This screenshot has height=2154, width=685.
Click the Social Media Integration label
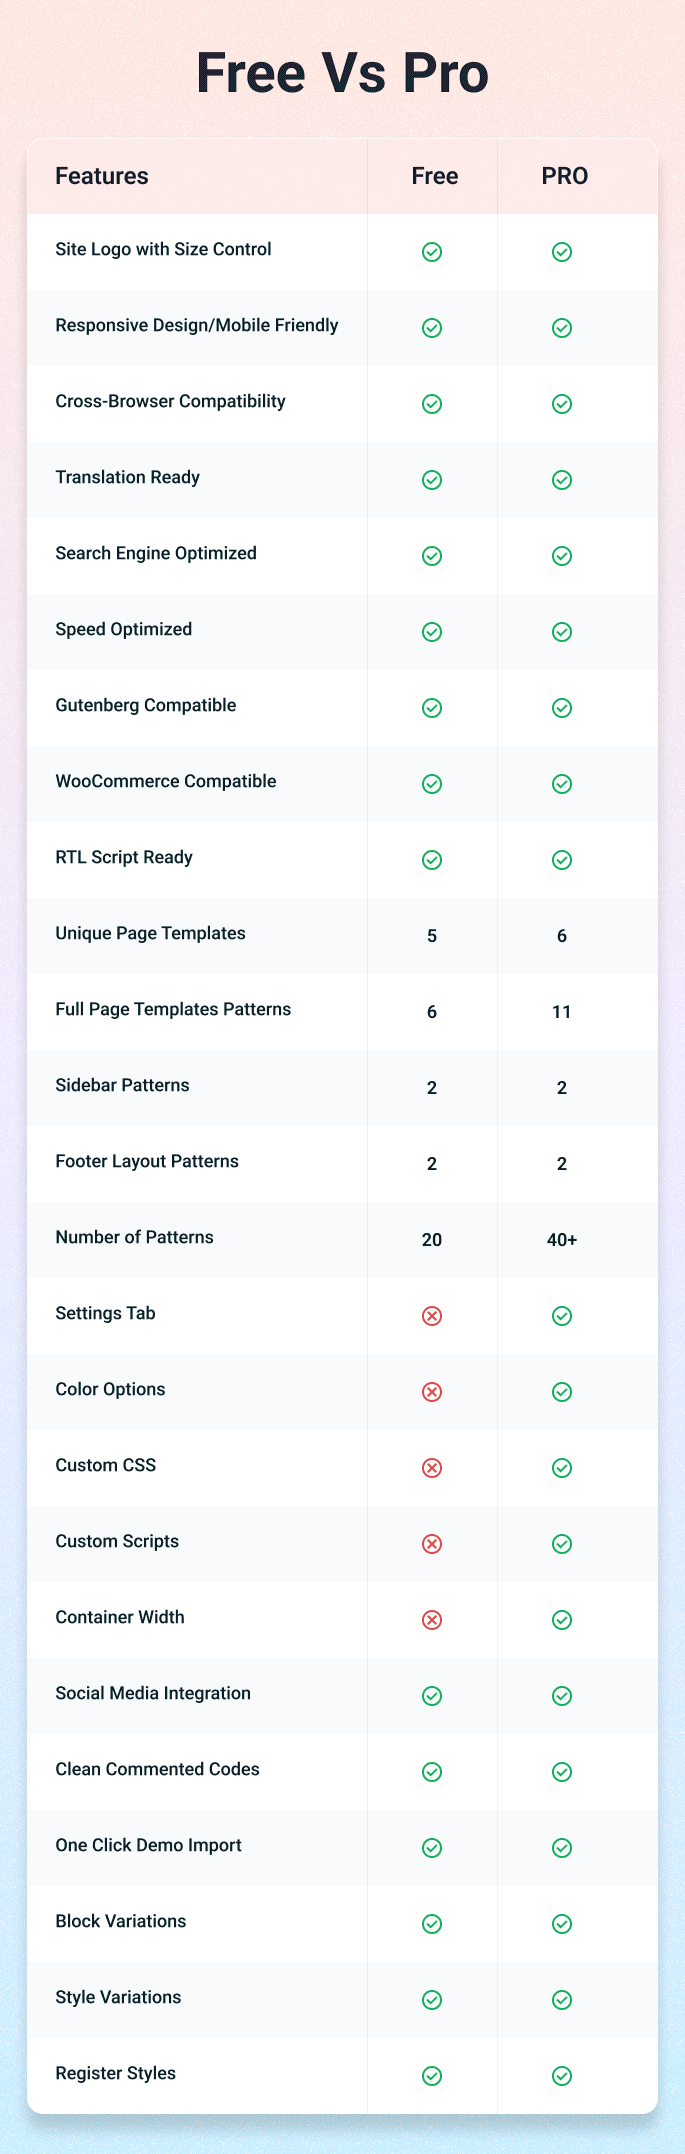(153, 1693)
